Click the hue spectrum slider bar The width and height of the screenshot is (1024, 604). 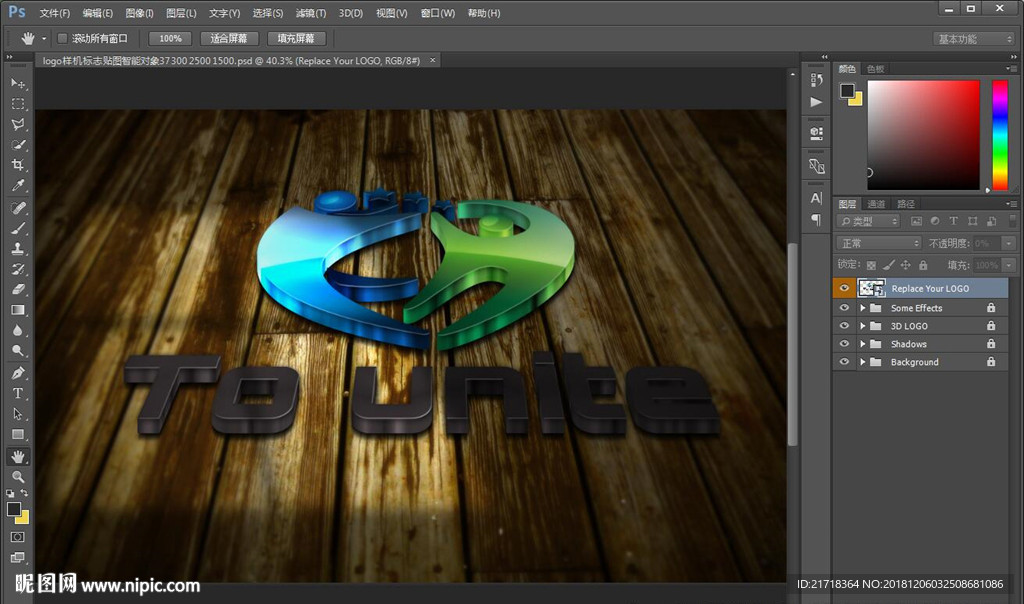[1000, 135]
